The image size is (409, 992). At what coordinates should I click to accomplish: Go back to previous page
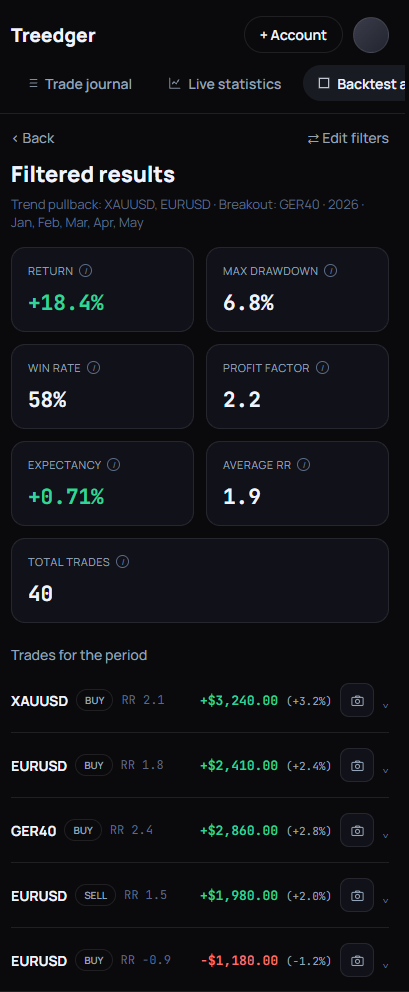pyautogui.click(x=33, y=138)
